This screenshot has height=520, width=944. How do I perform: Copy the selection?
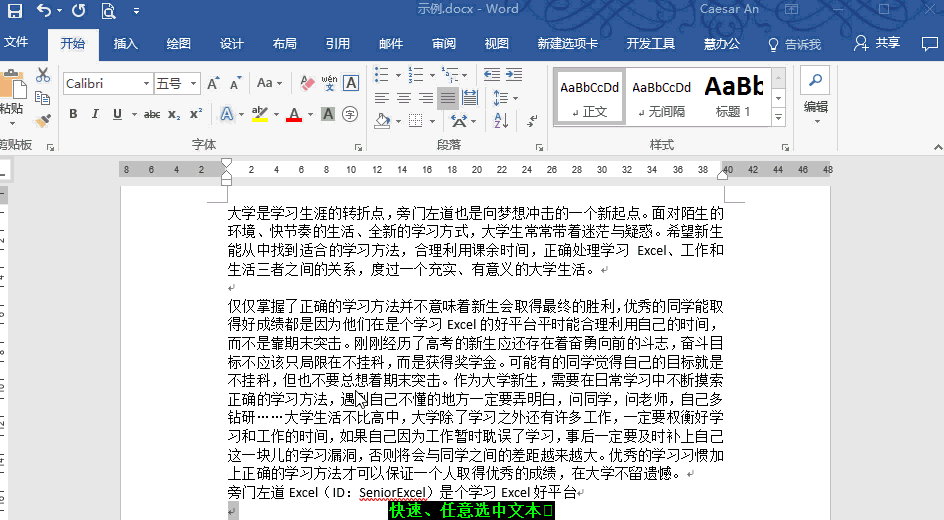42,98
